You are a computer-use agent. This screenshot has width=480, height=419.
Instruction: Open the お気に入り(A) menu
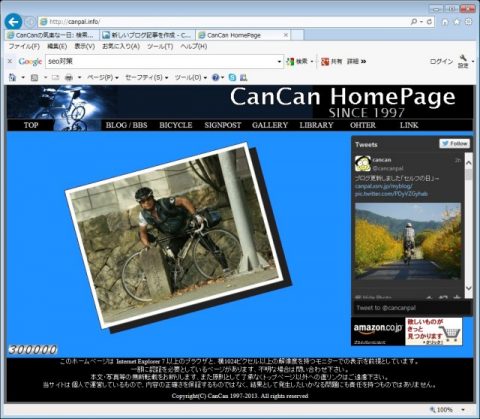(x=121, y=46)
